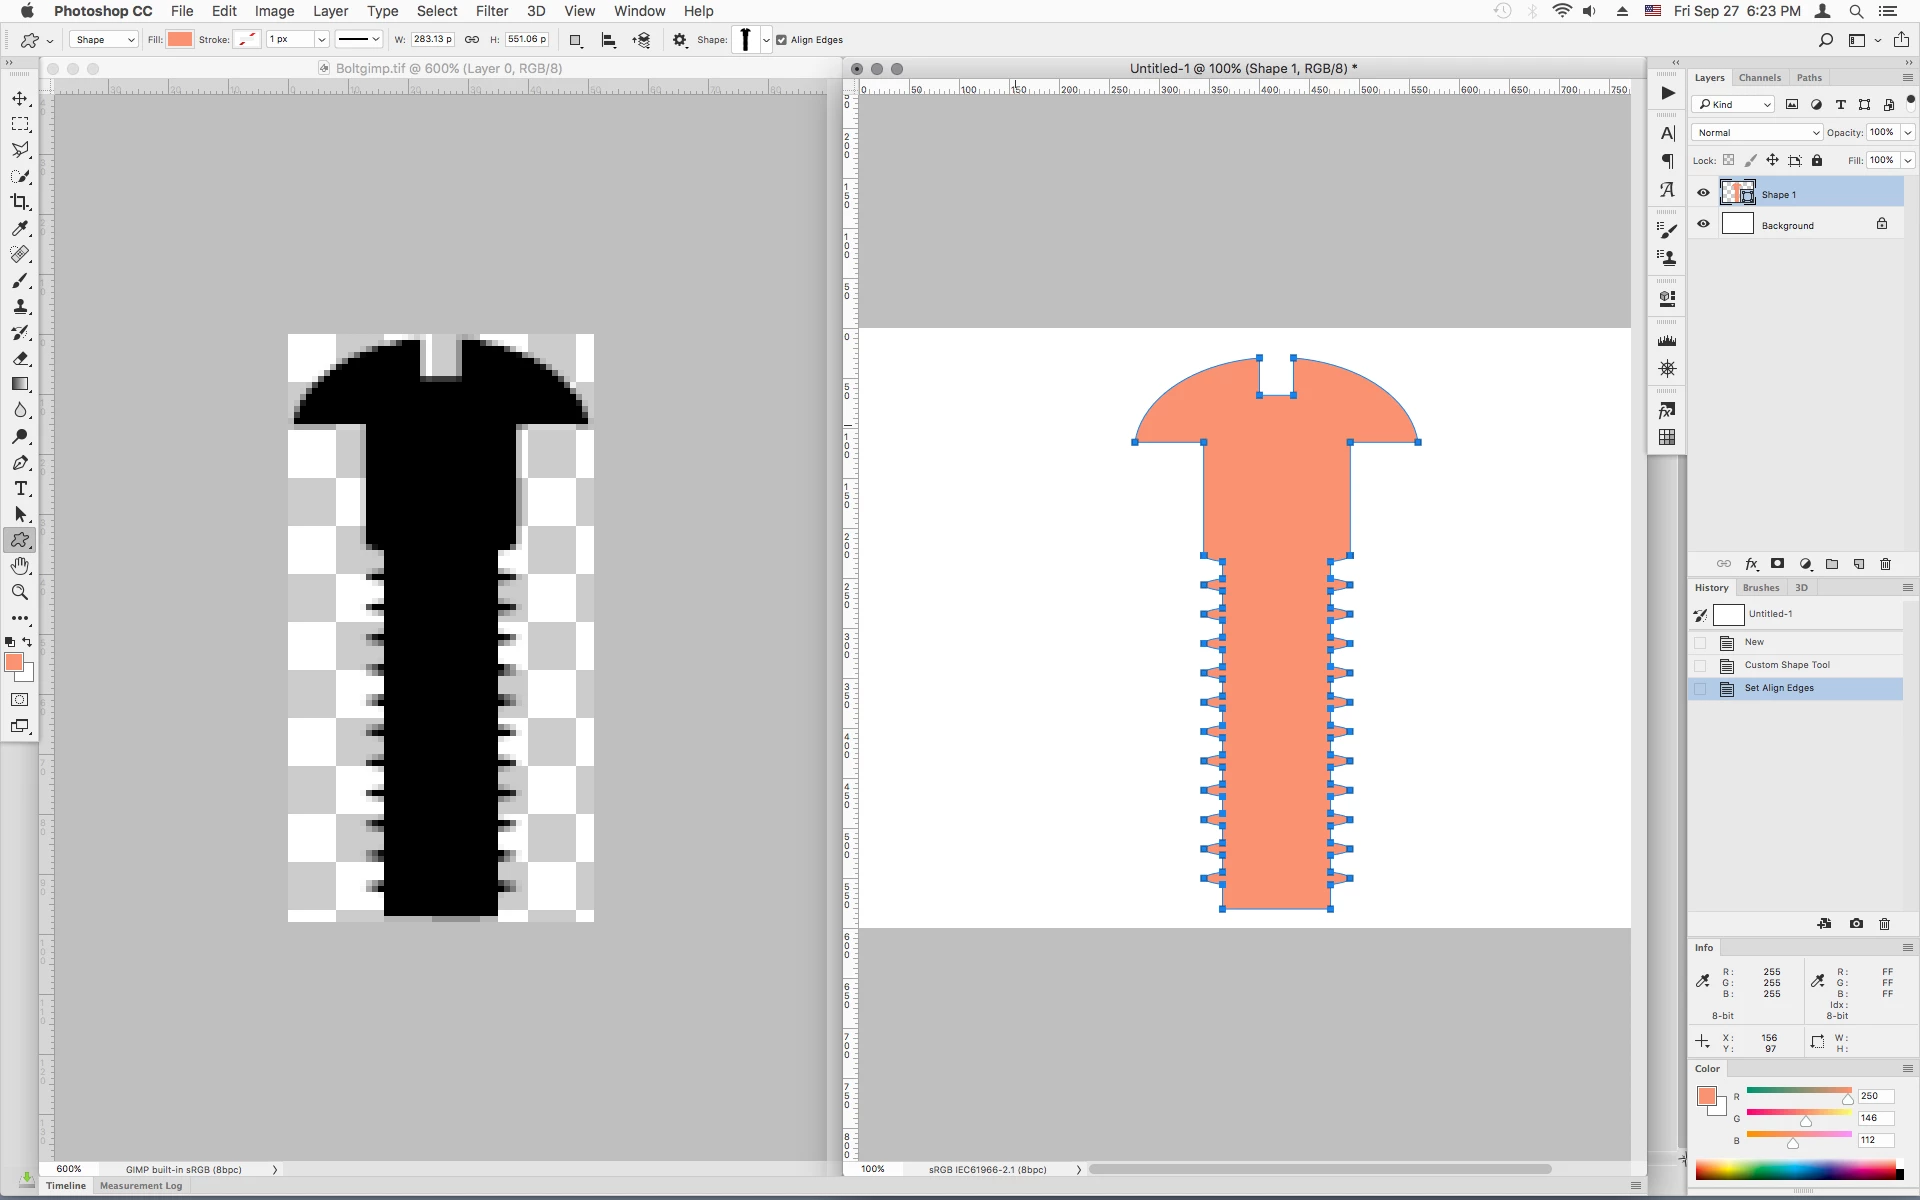Expand the layer Opacity dropdown arrow
Image resolution: width=1920 pixels, height=1200 pixels.
point(1908,132)
